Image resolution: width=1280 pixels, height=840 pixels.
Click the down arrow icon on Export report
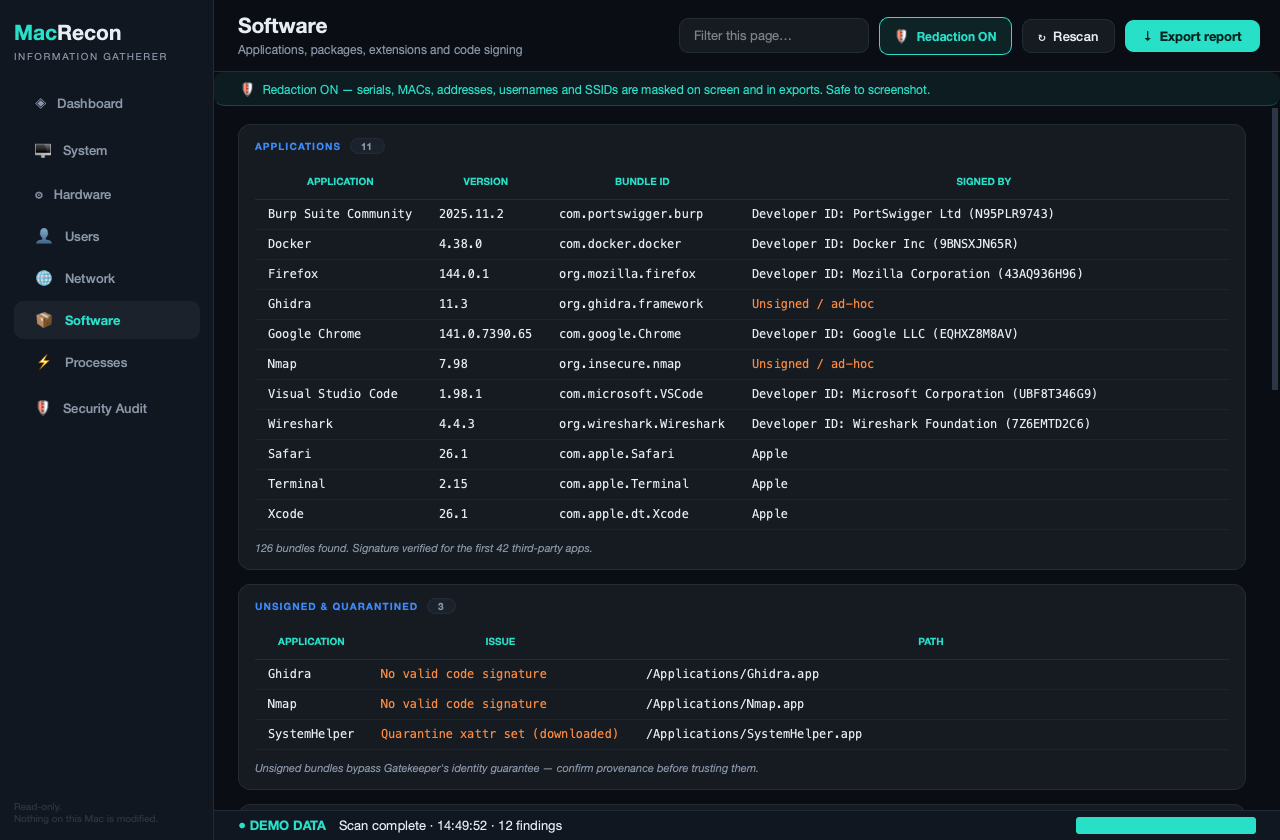1148,36
